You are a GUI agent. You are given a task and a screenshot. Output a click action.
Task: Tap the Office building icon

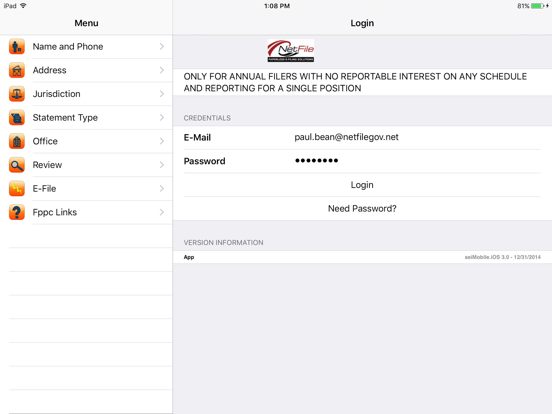point(17,141)
